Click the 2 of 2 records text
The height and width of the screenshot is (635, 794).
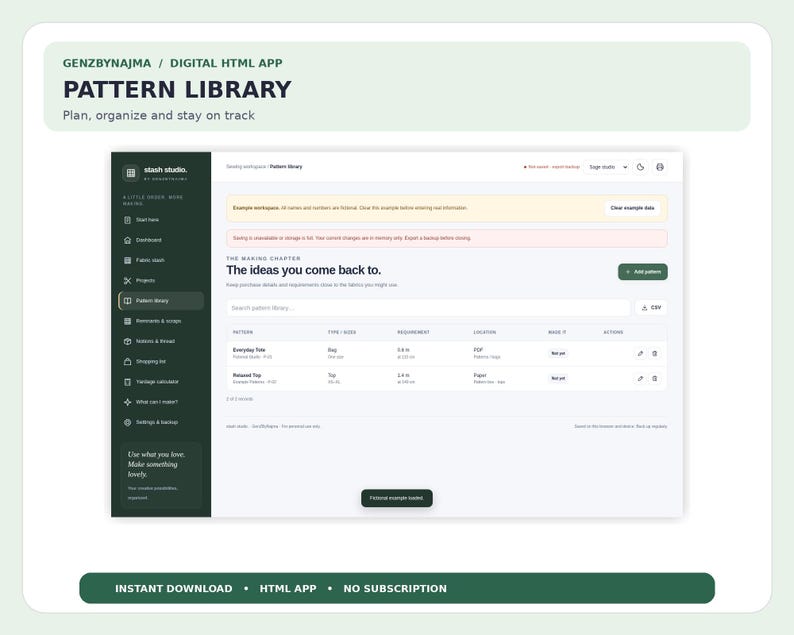tap(240, 399)
